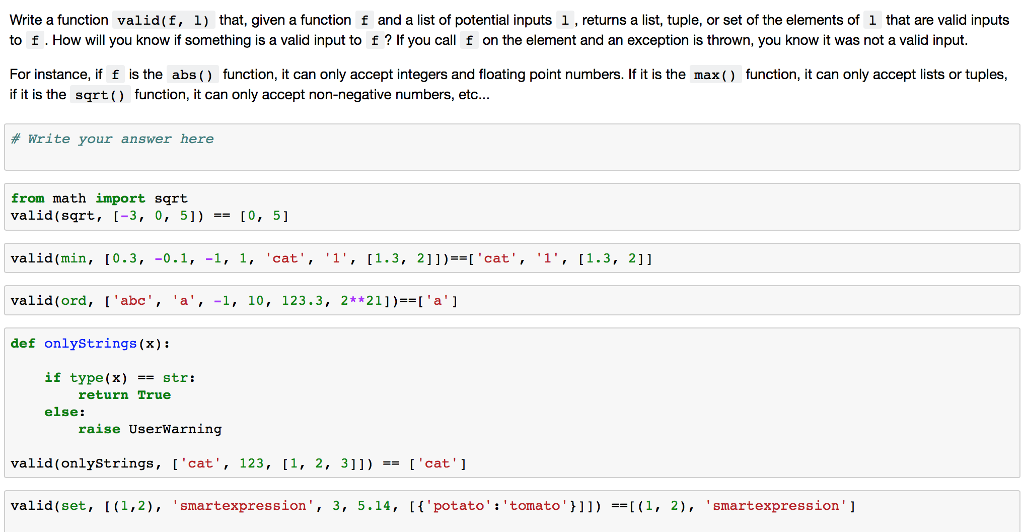Click the valid(min, ...) code cell
This screenshot has height=532, width=1024.
(512, 258)
